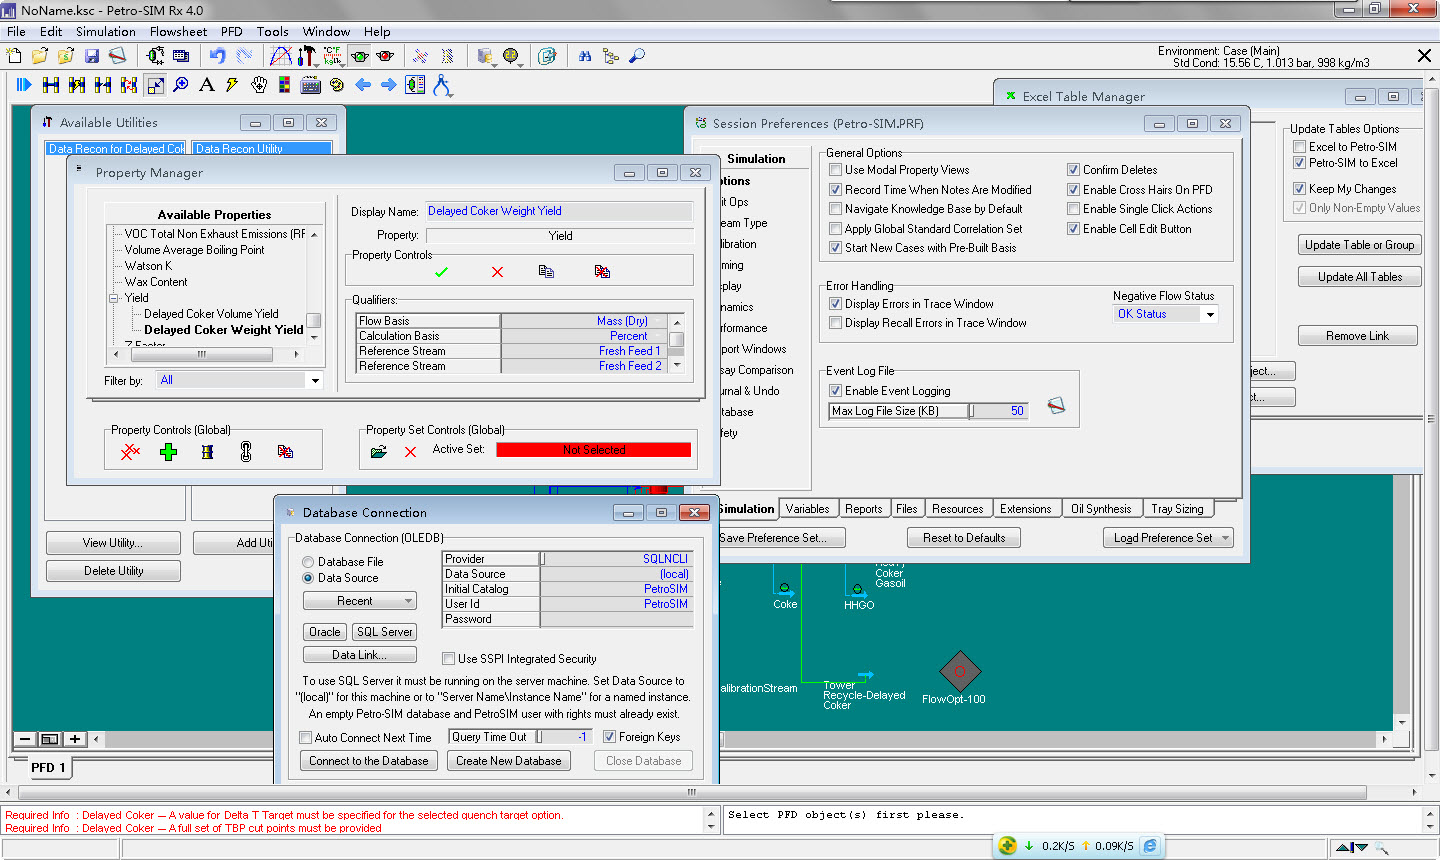
Task: Enable Single Click Actions checkbox
Action: (x=1073, y=209)
